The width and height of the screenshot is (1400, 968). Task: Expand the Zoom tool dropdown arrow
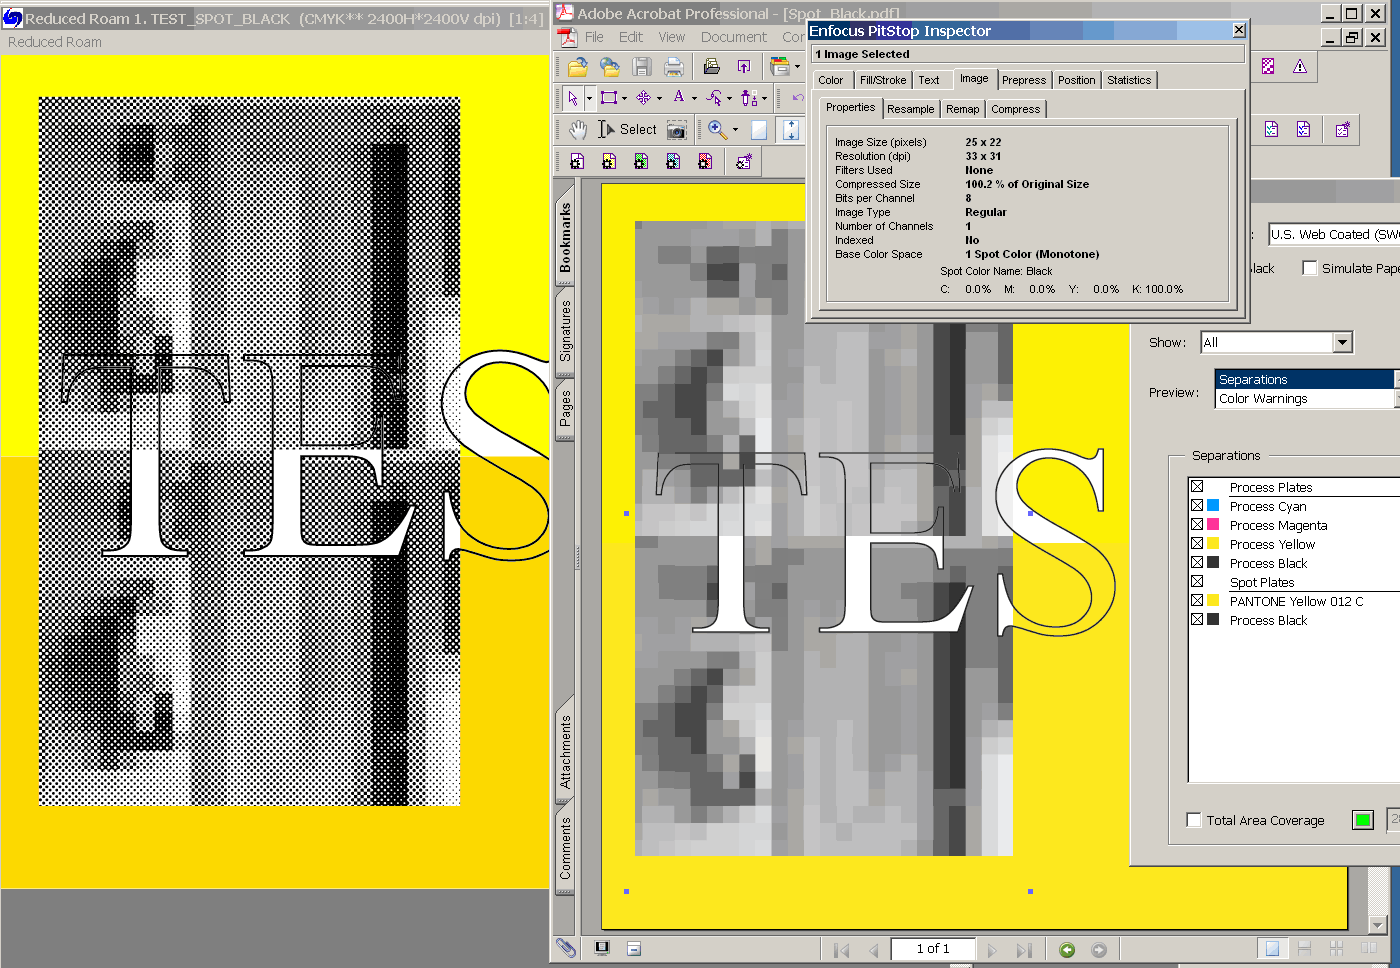[735, 130]
